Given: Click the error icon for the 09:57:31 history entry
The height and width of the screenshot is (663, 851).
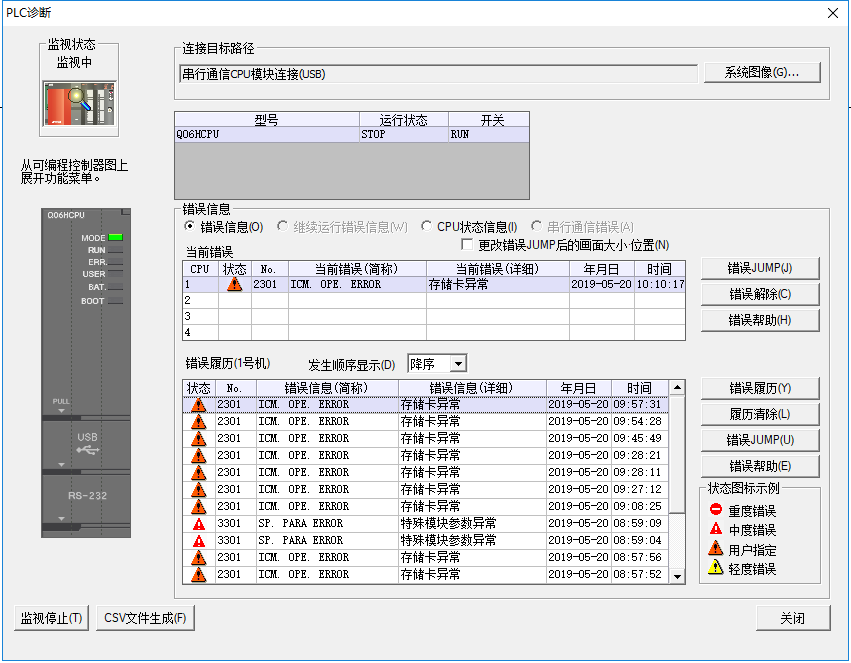Looking at the screenshot, I should coord(199,405).
